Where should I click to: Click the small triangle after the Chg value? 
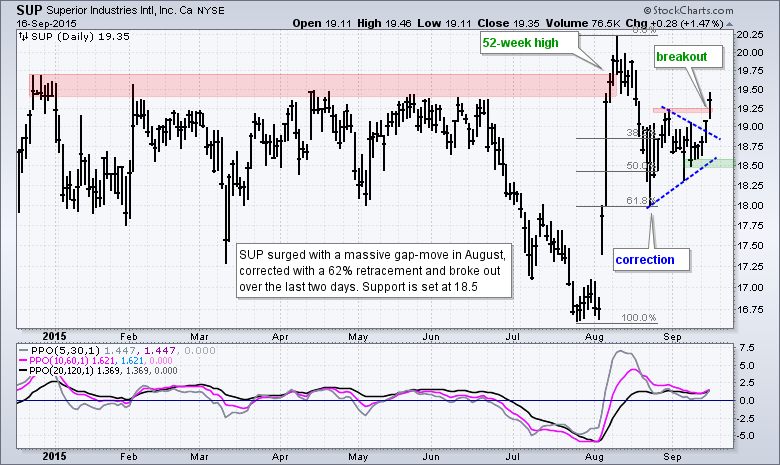pyautogui.click(x=729, y=24)
